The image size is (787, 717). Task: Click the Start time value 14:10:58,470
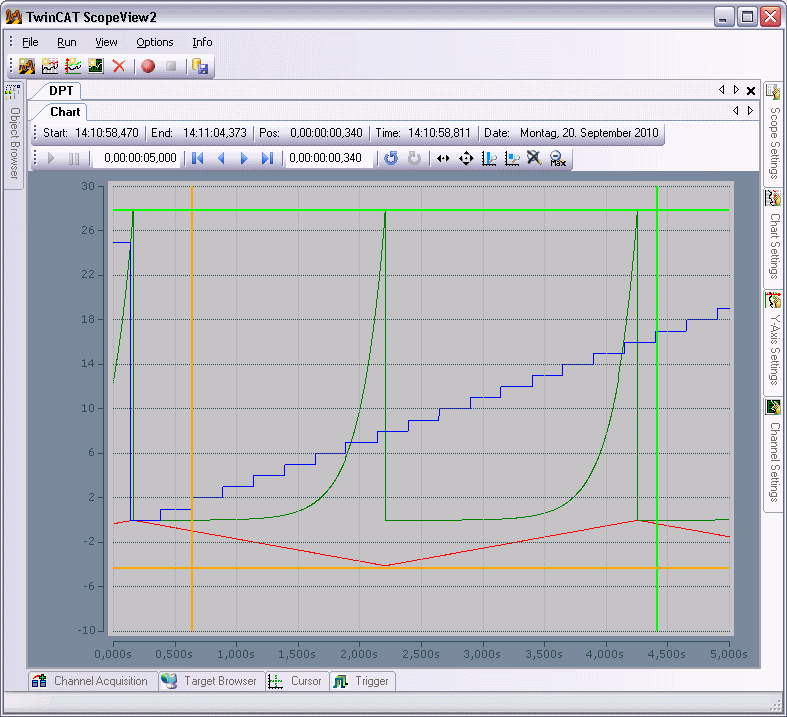coord(106,133)
